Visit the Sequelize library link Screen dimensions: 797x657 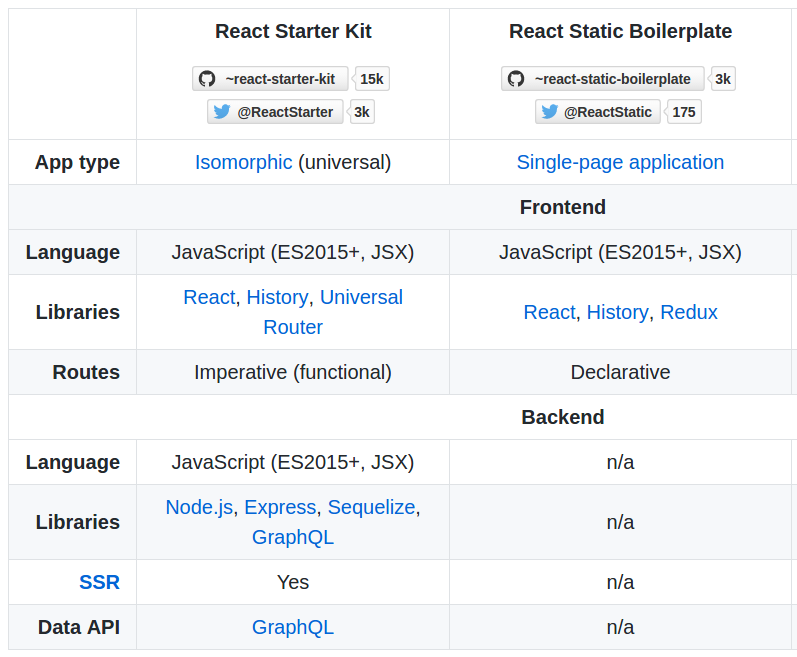coord(371,507)
